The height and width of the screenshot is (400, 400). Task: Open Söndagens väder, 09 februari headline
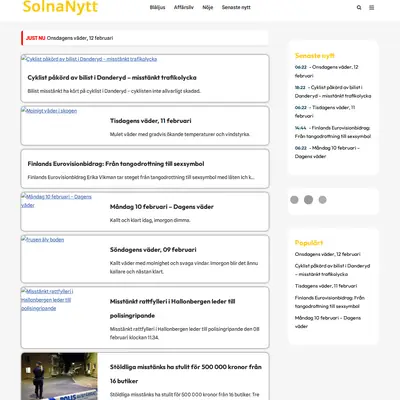(153, 250)
